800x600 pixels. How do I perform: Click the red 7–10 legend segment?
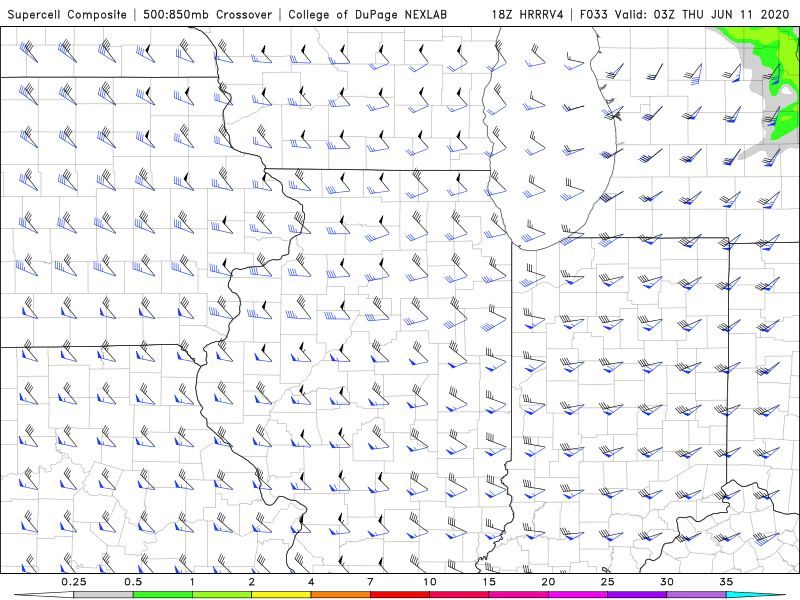[x=400, y=595]
